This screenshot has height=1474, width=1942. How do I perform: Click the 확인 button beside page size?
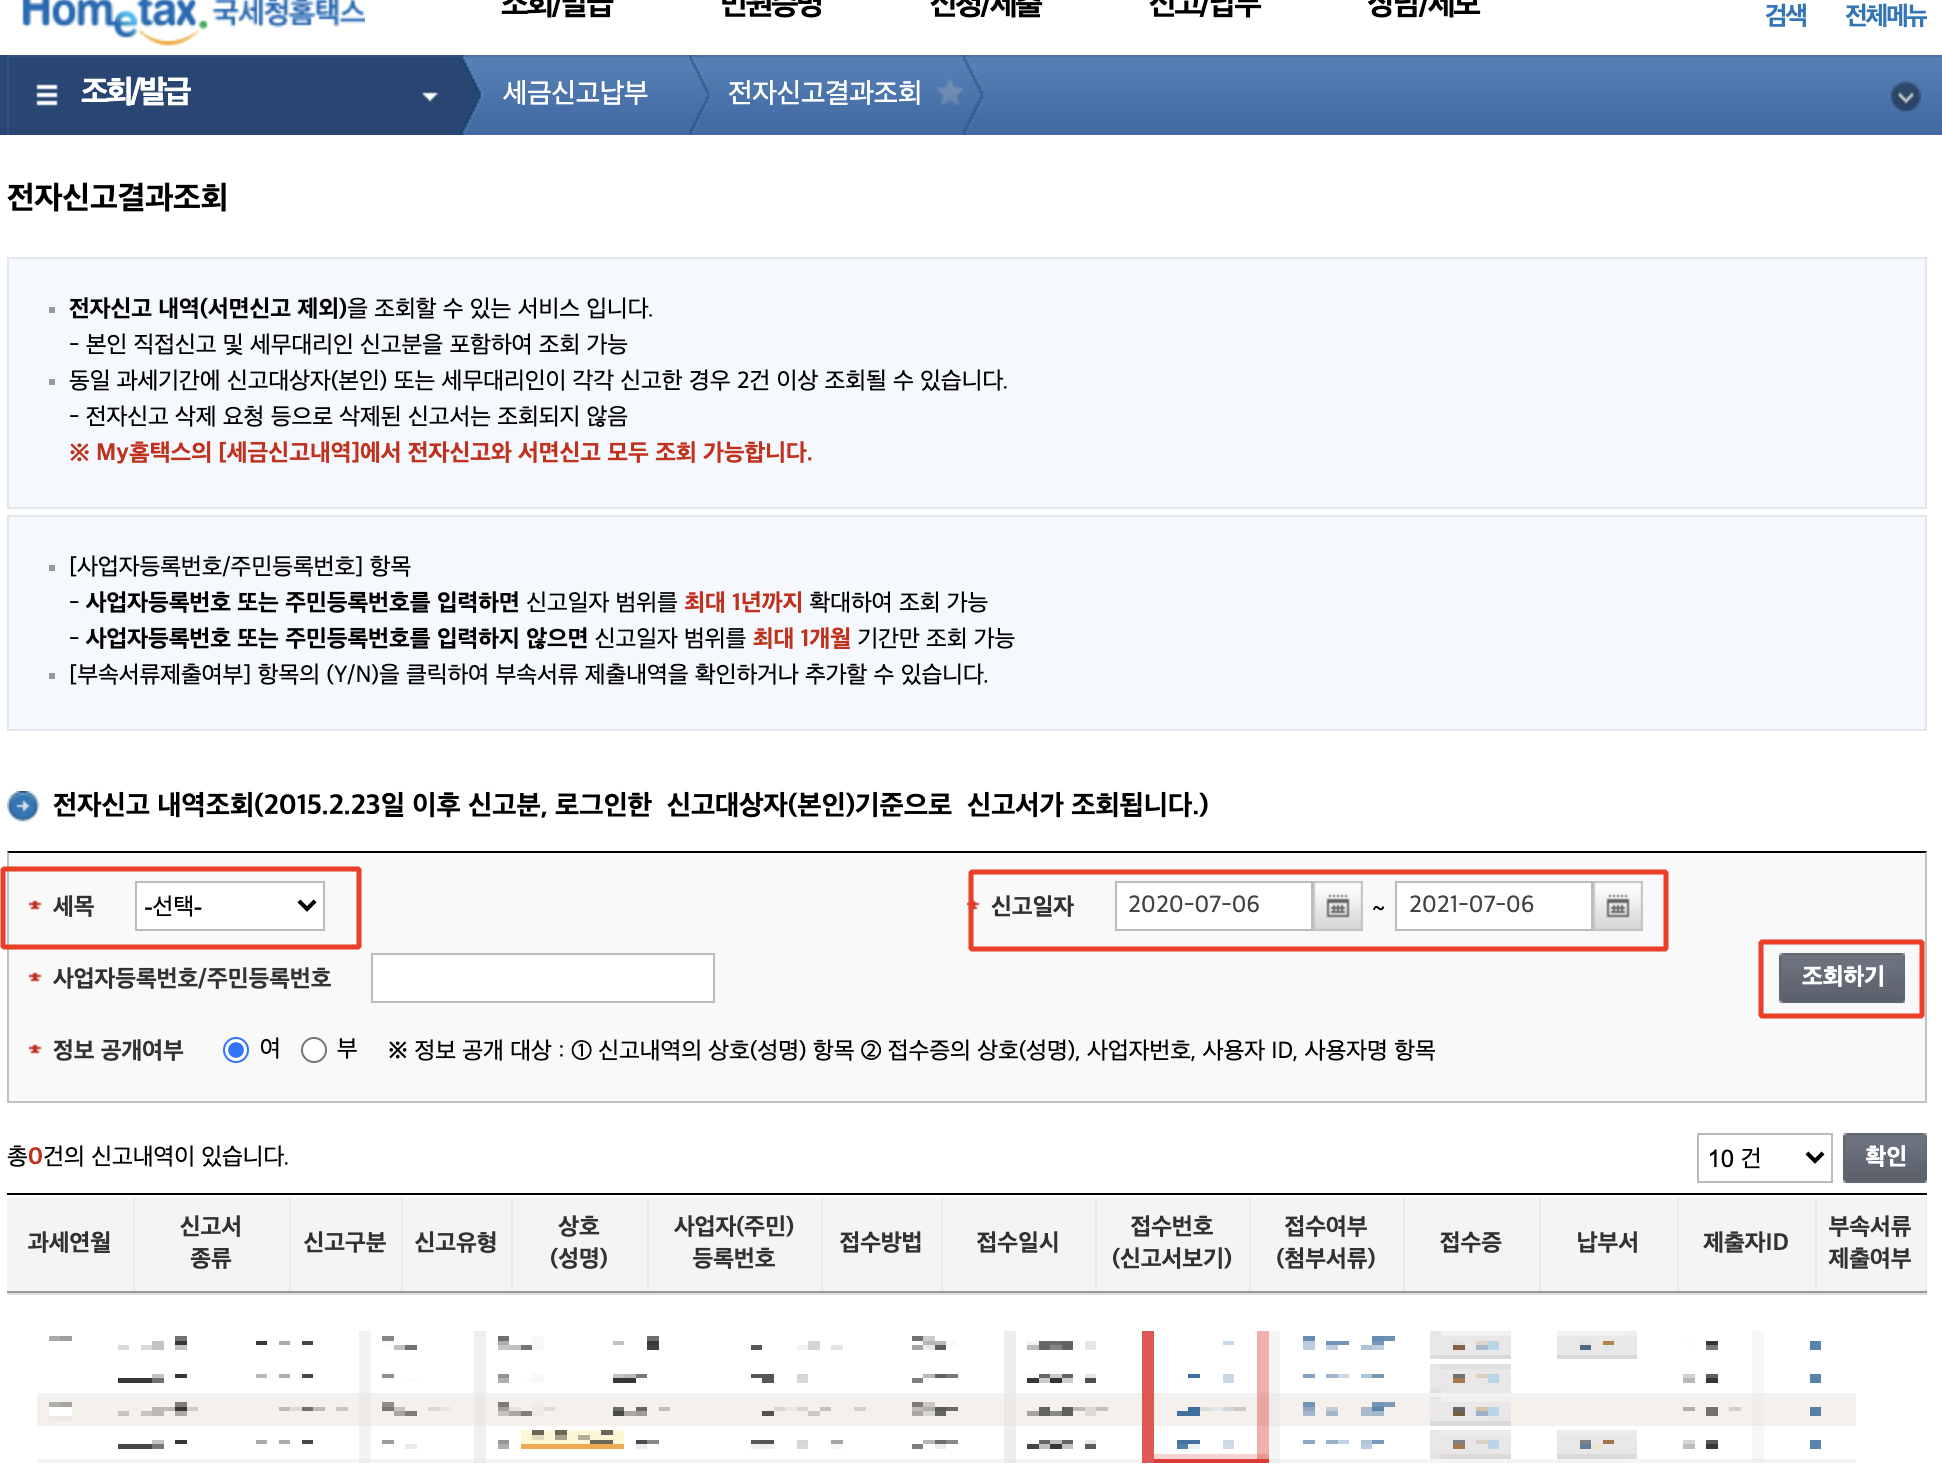(1884, 1157)
